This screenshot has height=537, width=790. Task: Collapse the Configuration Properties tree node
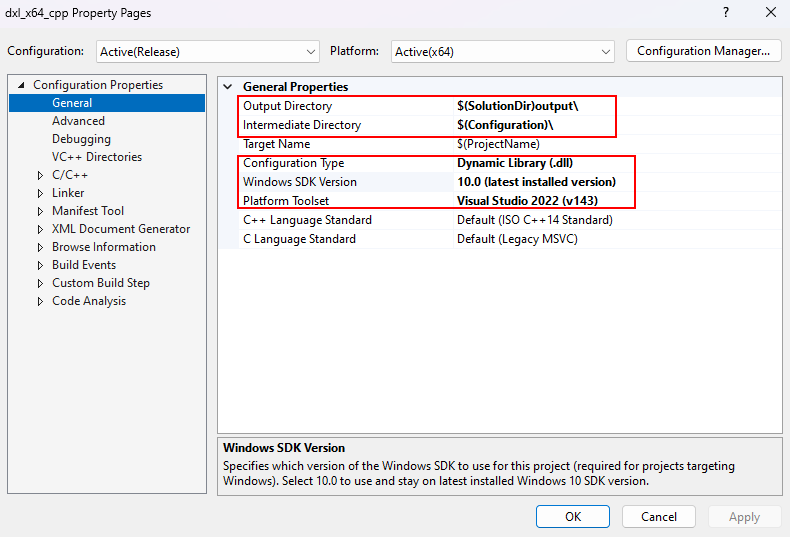tap(20, 86)
